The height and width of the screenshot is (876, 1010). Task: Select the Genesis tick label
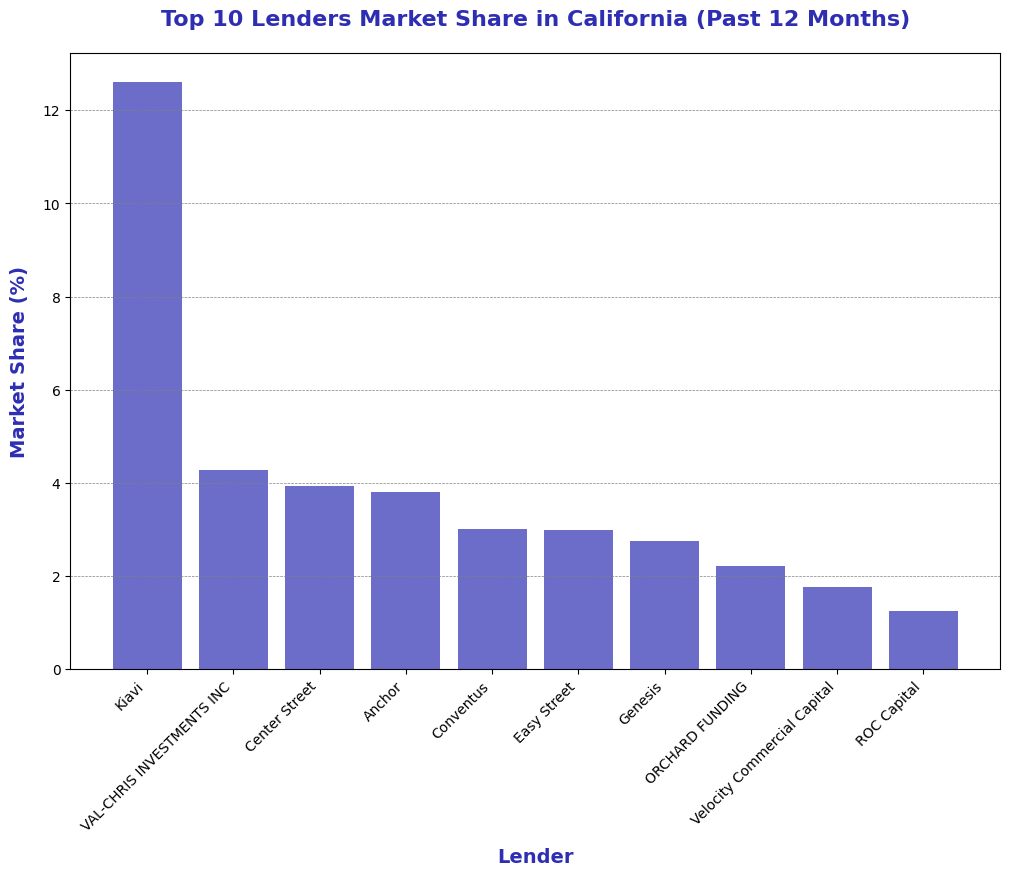[640, 703]
